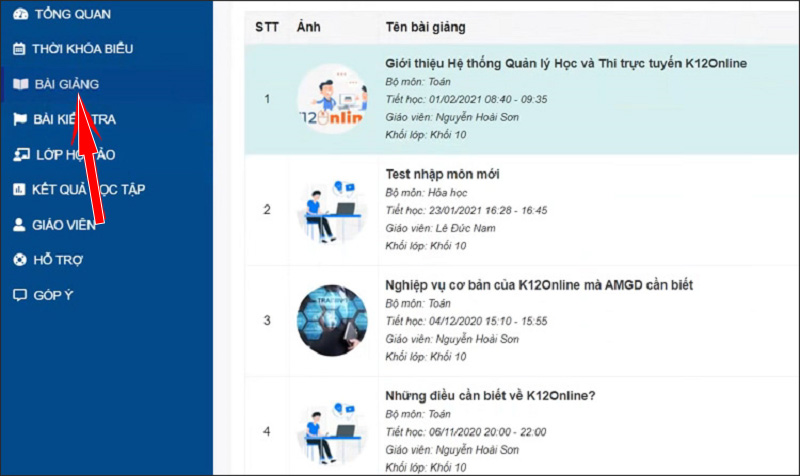The image size is (800, 476).
Task: Click text Tiết học: 01/02/2021 08:40 - 09:35
Action: [466, 99]
